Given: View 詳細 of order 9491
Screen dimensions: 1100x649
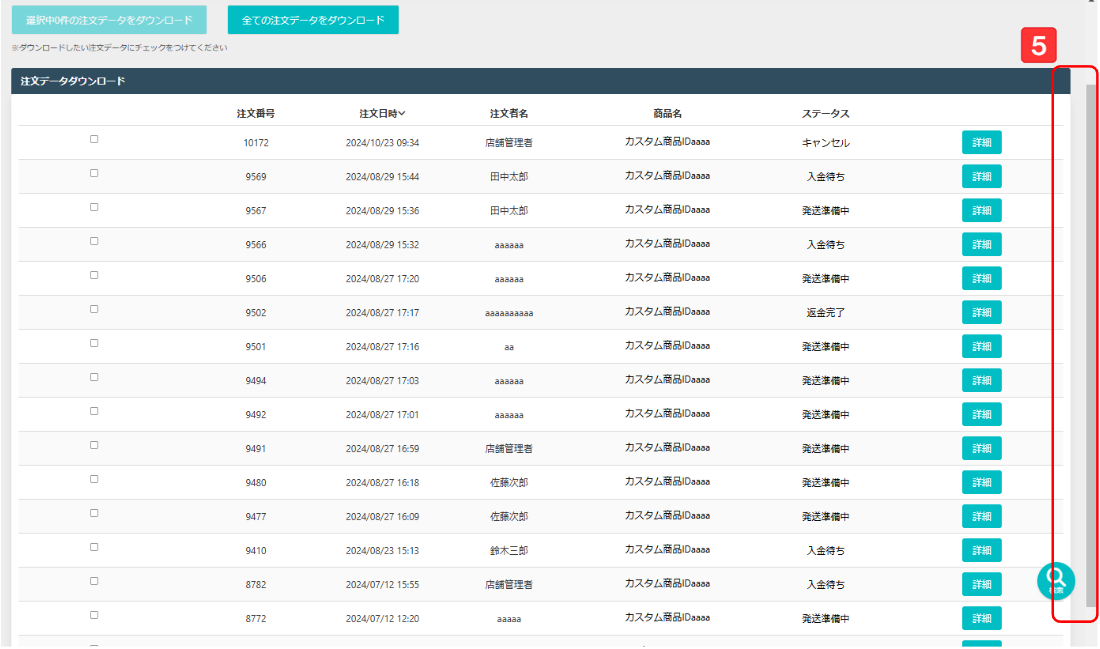Looking at the screenshot, I should [981, 448].
